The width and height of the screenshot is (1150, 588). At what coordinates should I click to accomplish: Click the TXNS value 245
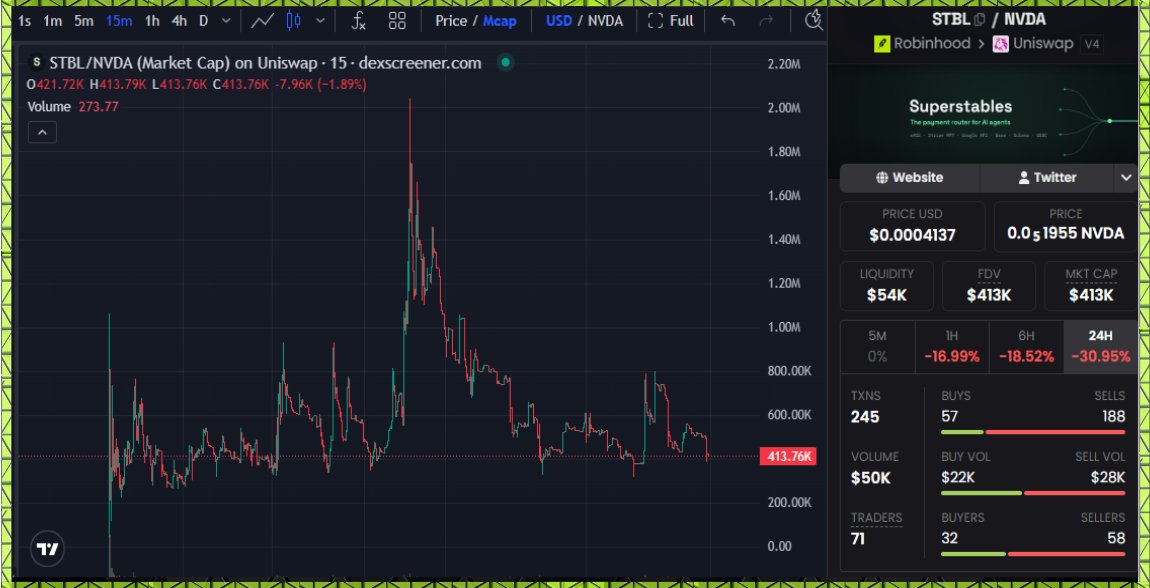click(865, 417)
